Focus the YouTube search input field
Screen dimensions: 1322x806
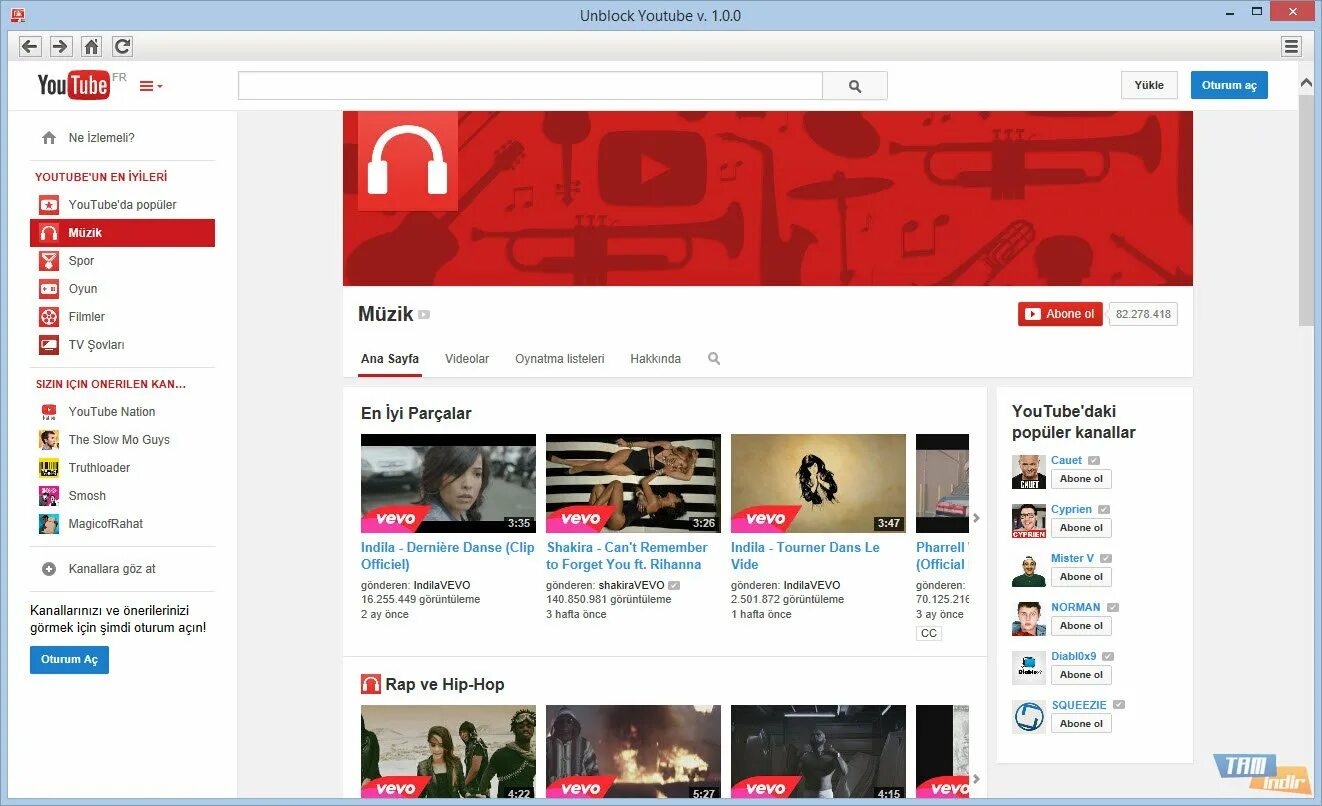[530, 86]
